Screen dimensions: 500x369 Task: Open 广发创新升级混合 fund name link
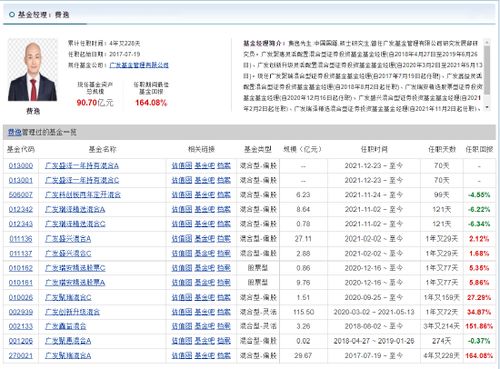(x=72, y=312)
